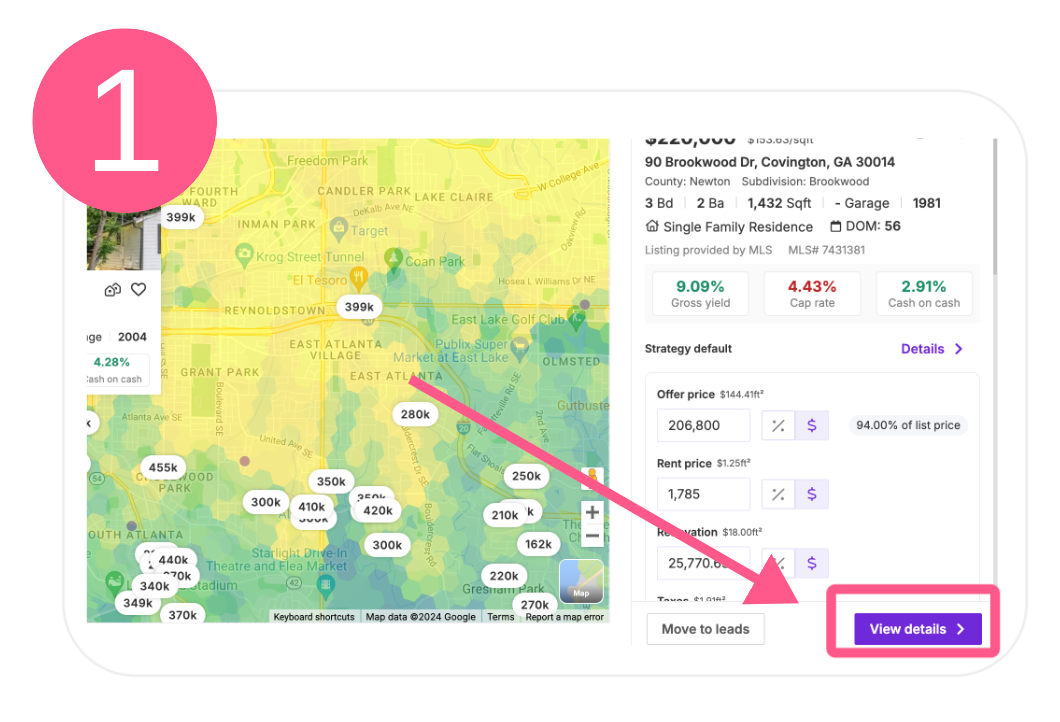Image resolution: width=1060 pixels, height=722 pixels.
Task: Open Street View with the pegman icon
Action: pos(592,477)
